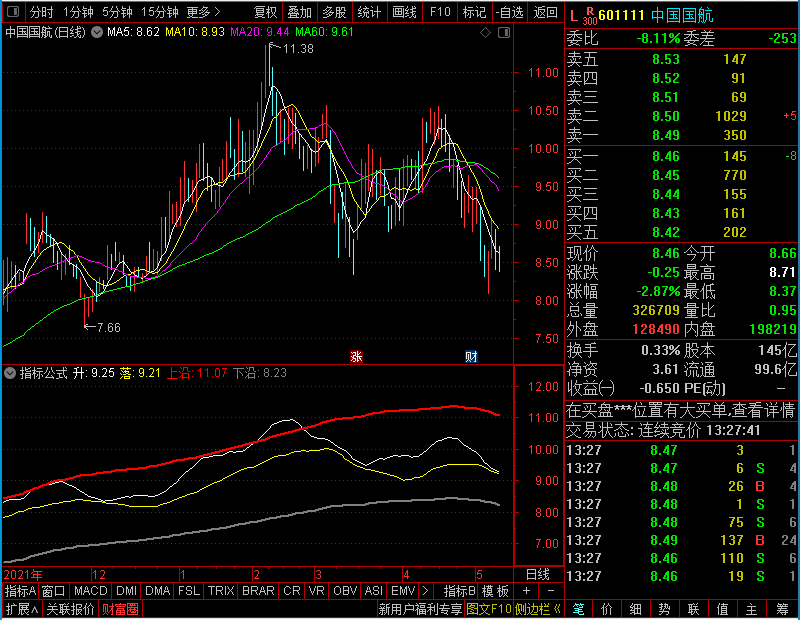
Task: Switch indicator to MACD
Action: pos(90,591)
